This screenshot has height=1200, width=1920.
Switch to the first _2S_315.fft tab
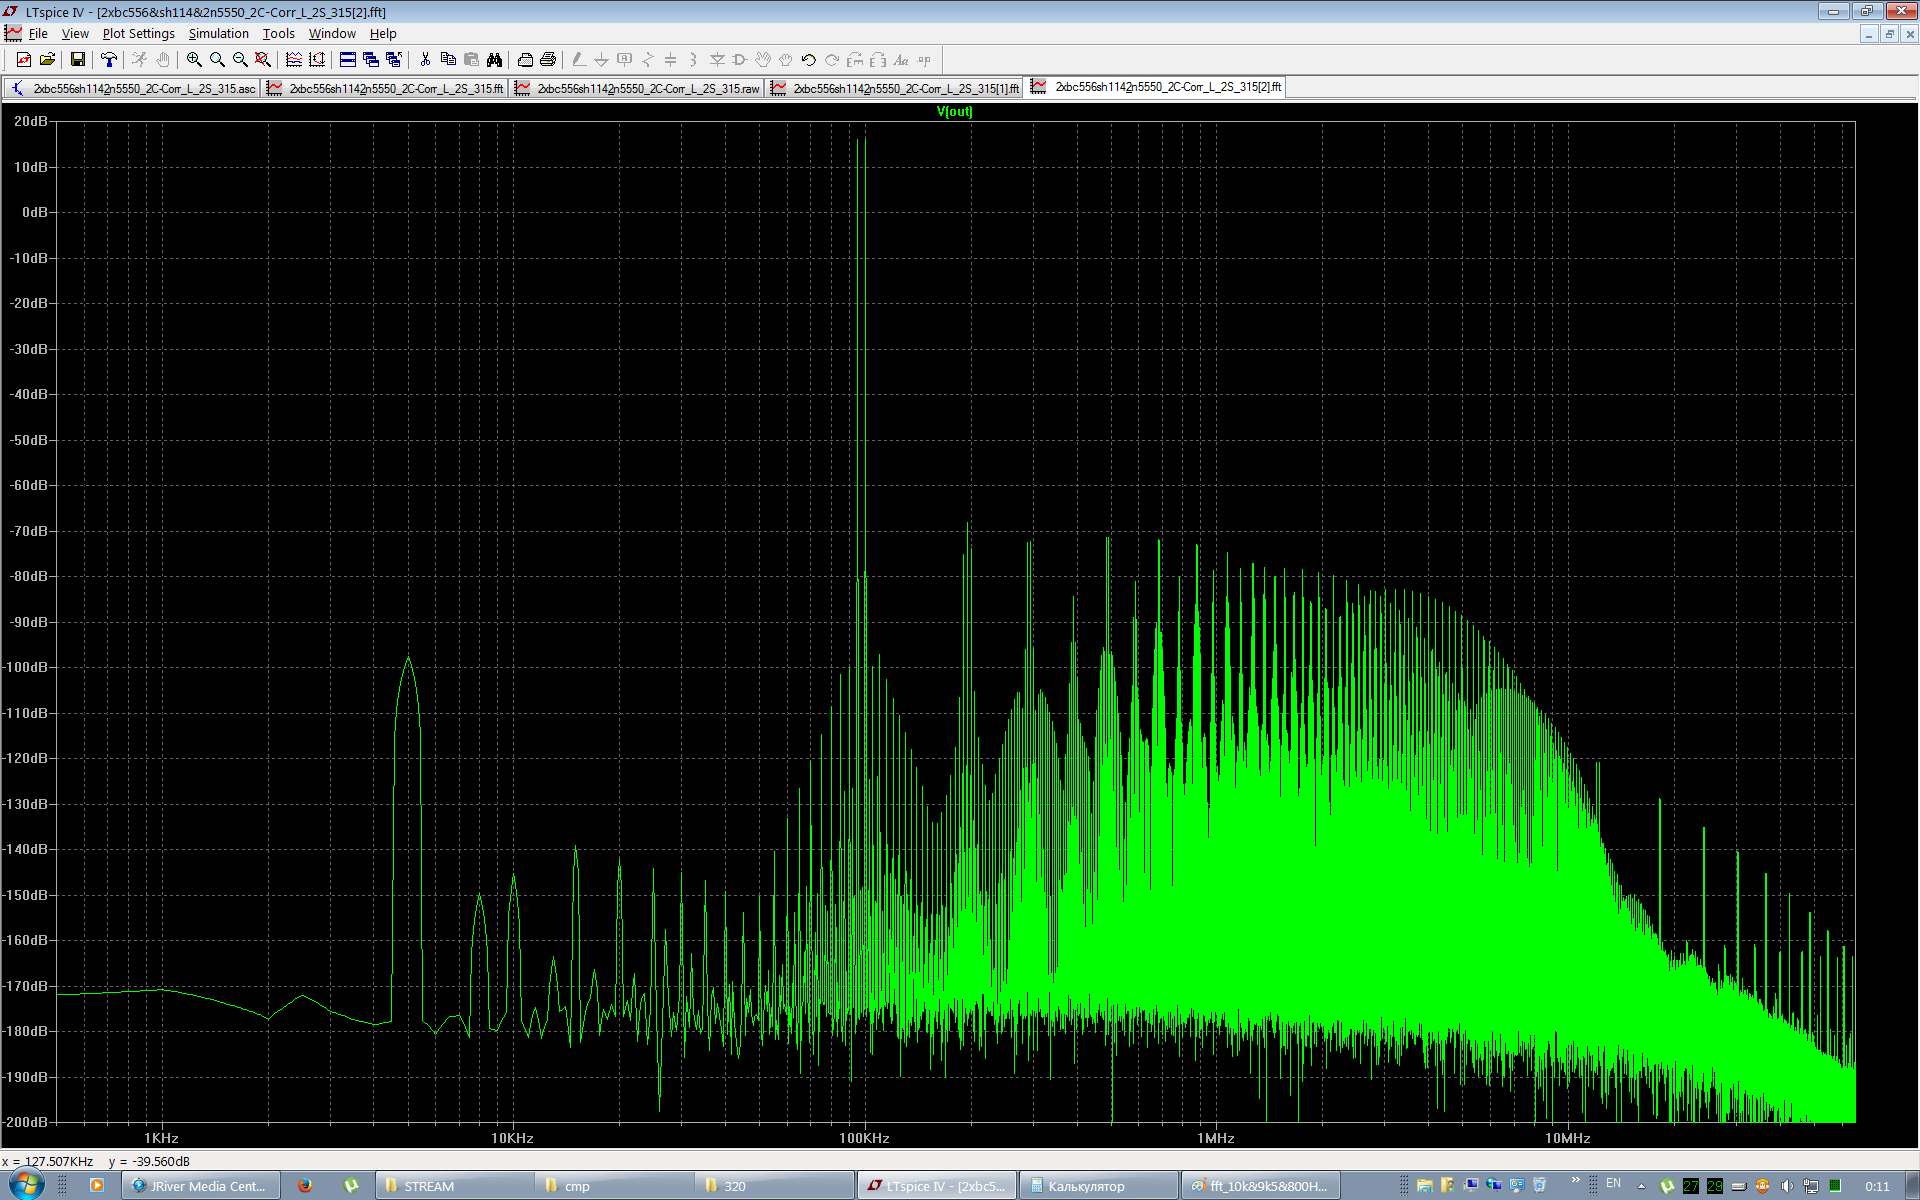pos(386,88)
